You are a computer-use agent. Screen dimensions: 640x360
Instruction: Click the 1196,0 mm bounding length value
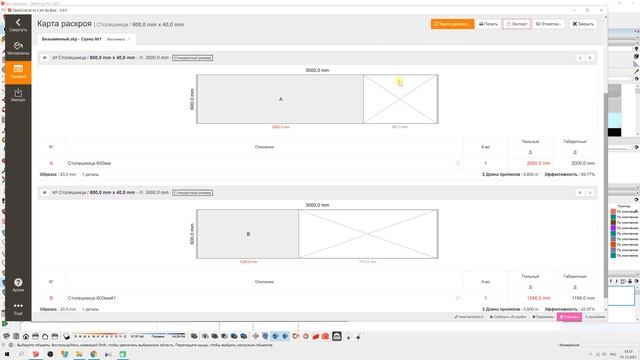click(x=583, y=298)
